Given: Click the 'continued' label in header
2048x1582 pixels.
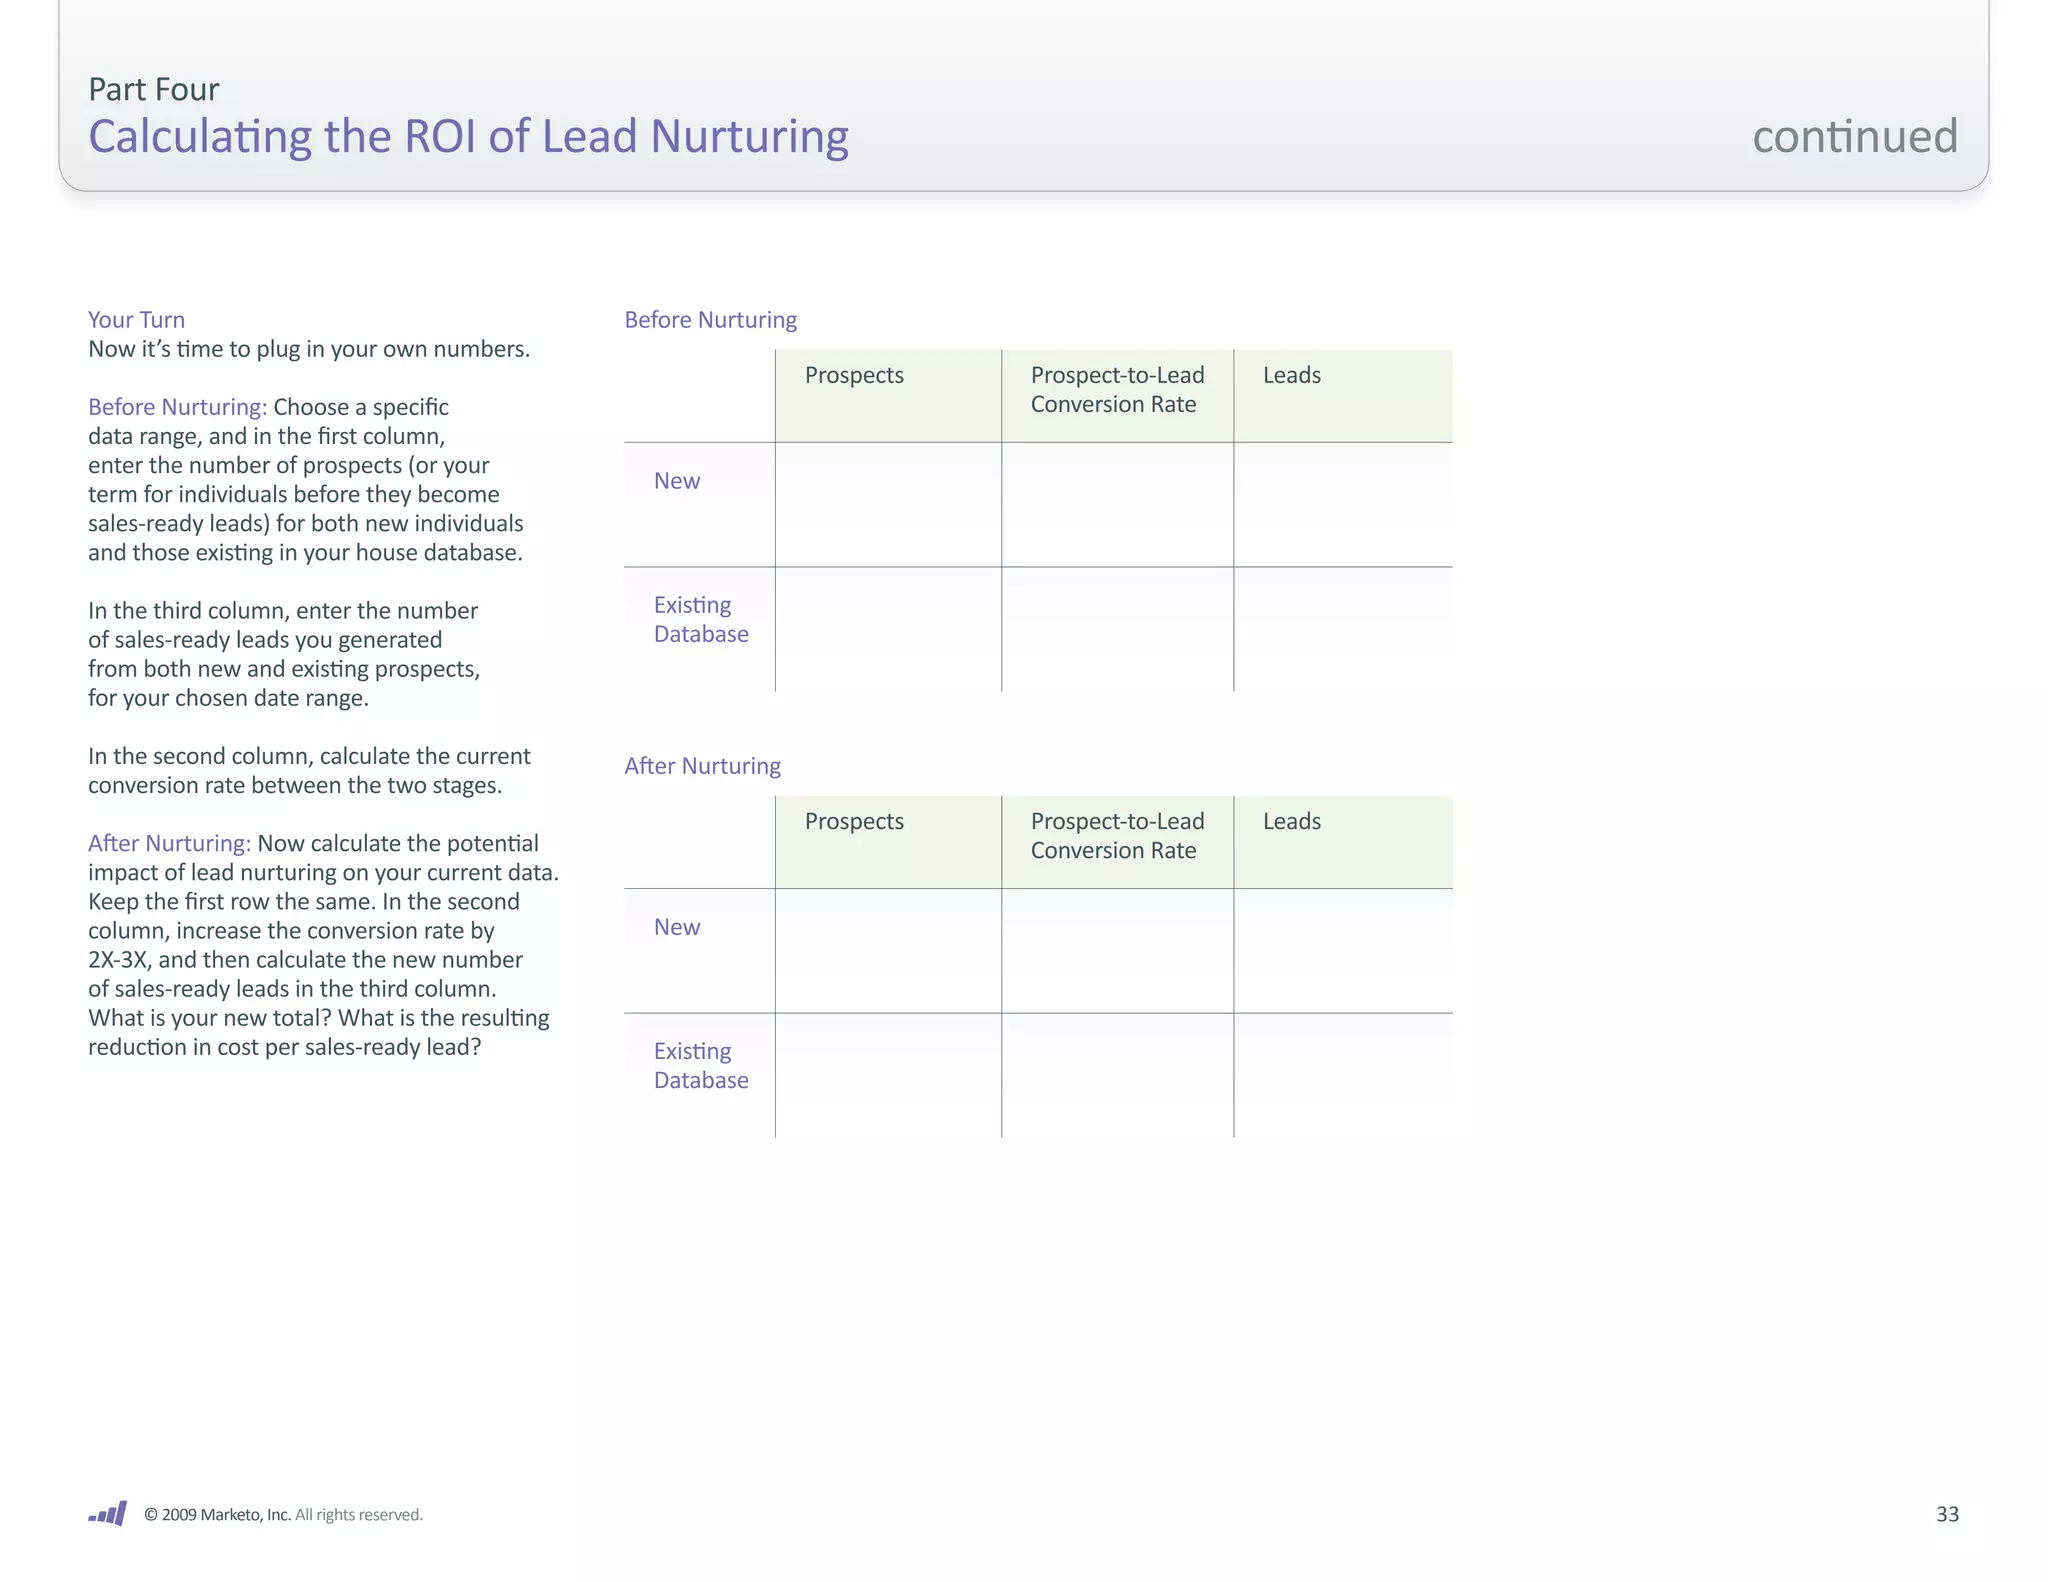Looking at the screenshot, I should [x=1855, y=136].
